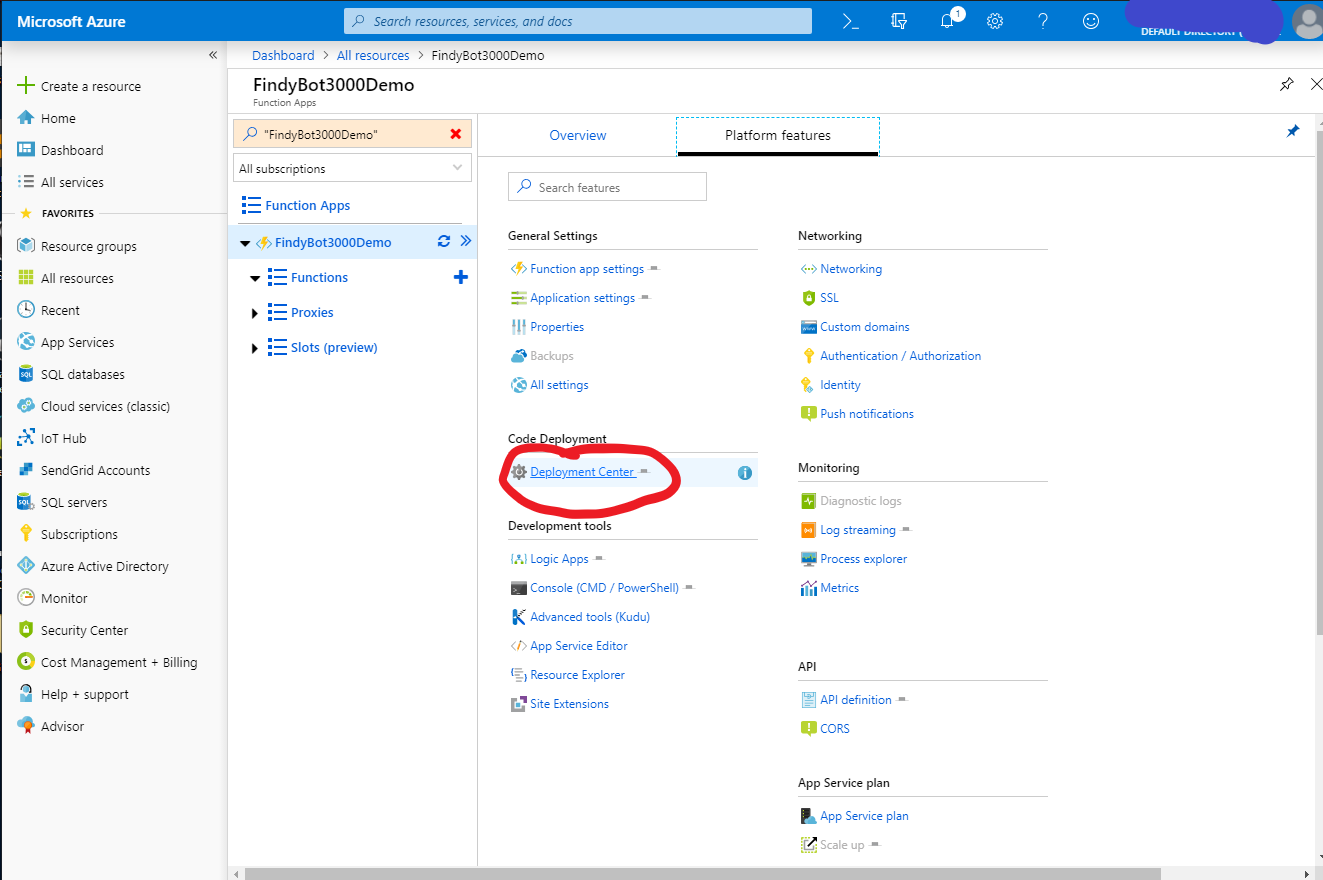Image resolution: width=1323 pixels, height=880 pixels.
Task: Open Cloud services (classic)
Action: (105, 406)
